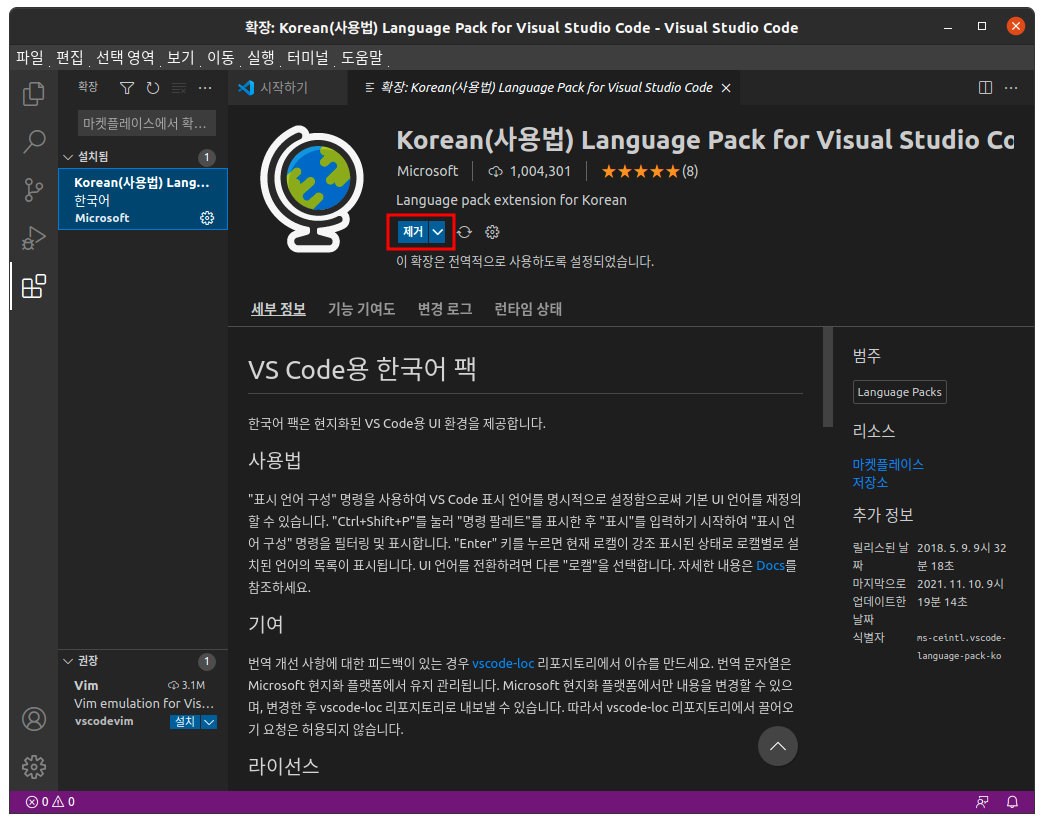The width and height of the screenshot is (1044, 823).
Task: Click the Language Packs category tag
Action: (x=900, y=392)
